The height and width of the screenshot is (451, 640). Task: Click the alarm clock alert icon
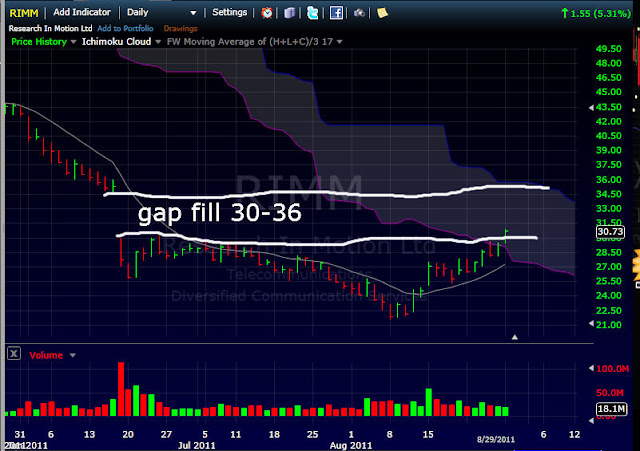point(267,13)
